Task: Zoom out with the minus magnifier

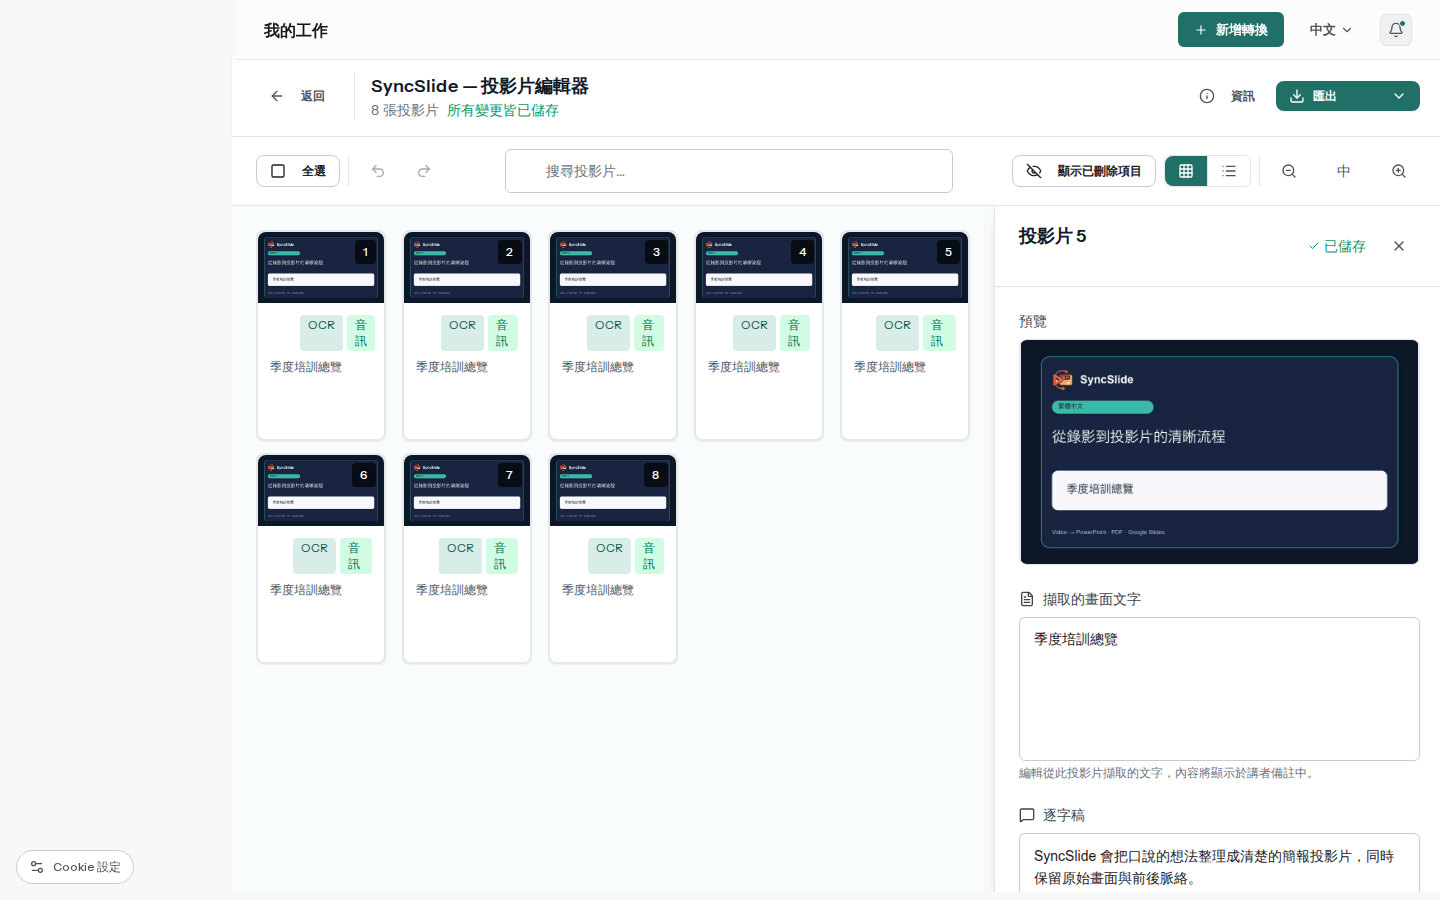Action: 1289,171
